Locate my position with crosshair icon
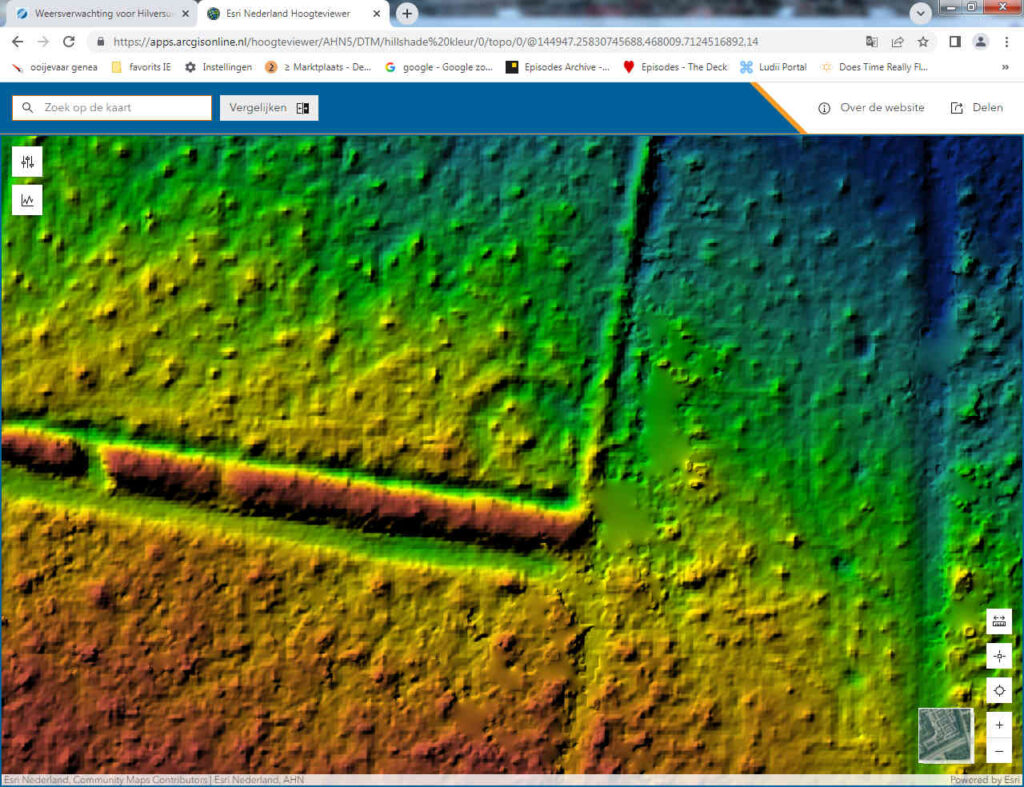The image size is (1024, 787). click(x=998, y=690)
